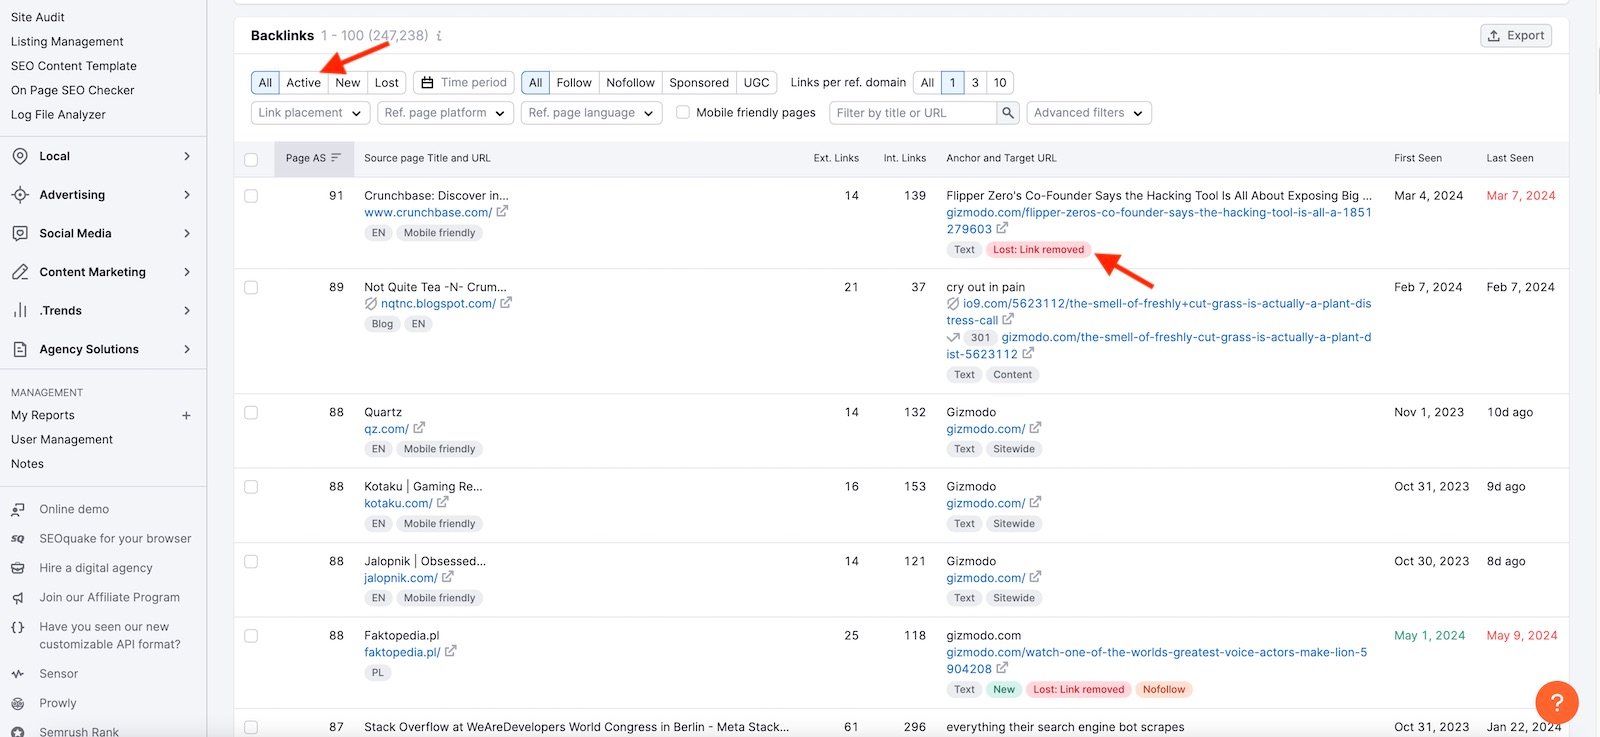The width and height of the screenshot is (1600, 737).
Task: Select the Crunchbase row checkbox
Action: coord(251,196)
